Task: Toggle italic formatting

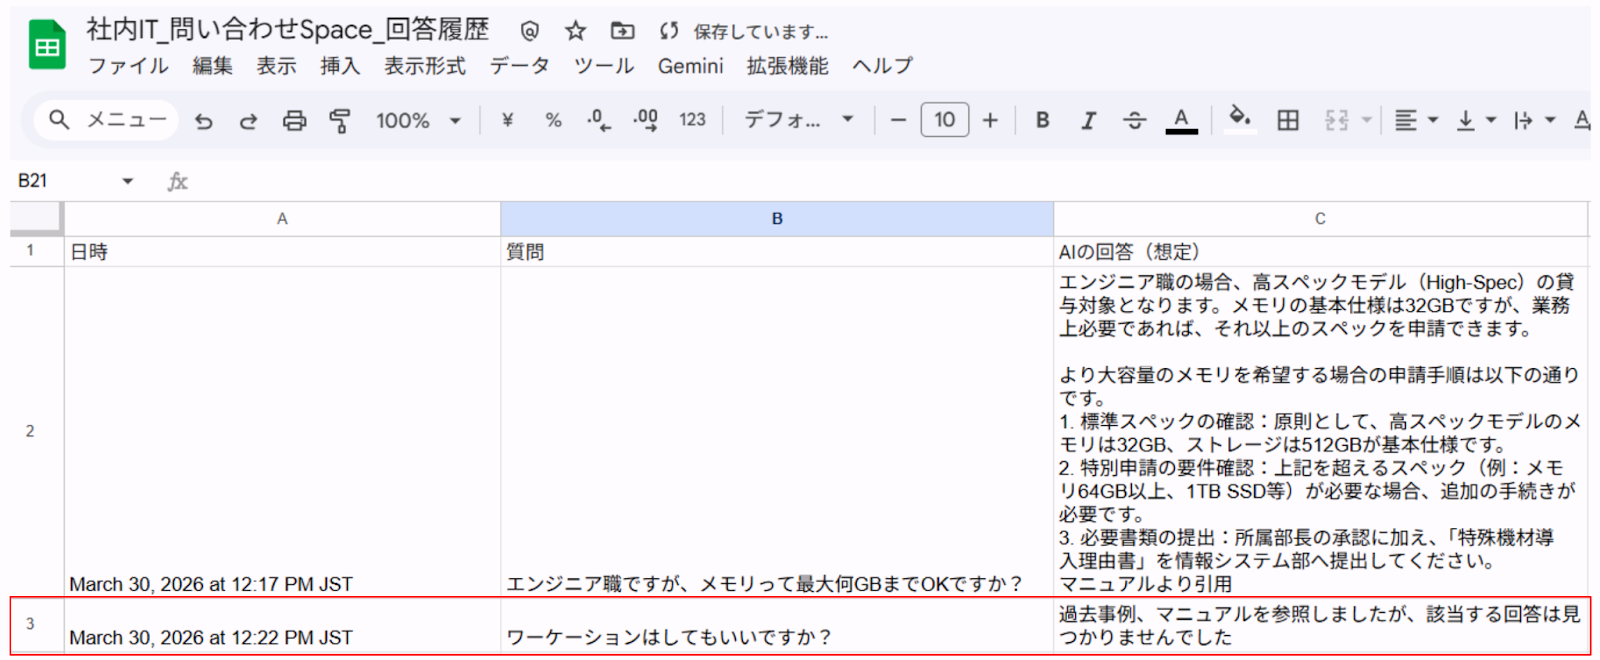Action: pos(1088,120)
